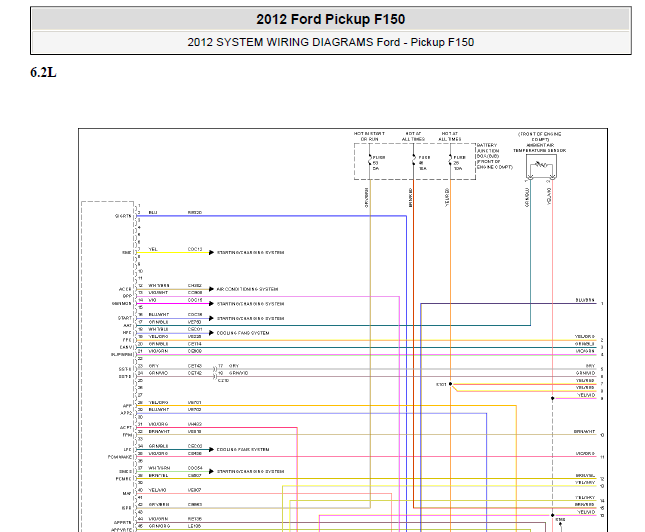Screen dimensions: 645x532
Task: Click the '2012 Ford Pickup F150' title heading
Action: click(331, 19)
